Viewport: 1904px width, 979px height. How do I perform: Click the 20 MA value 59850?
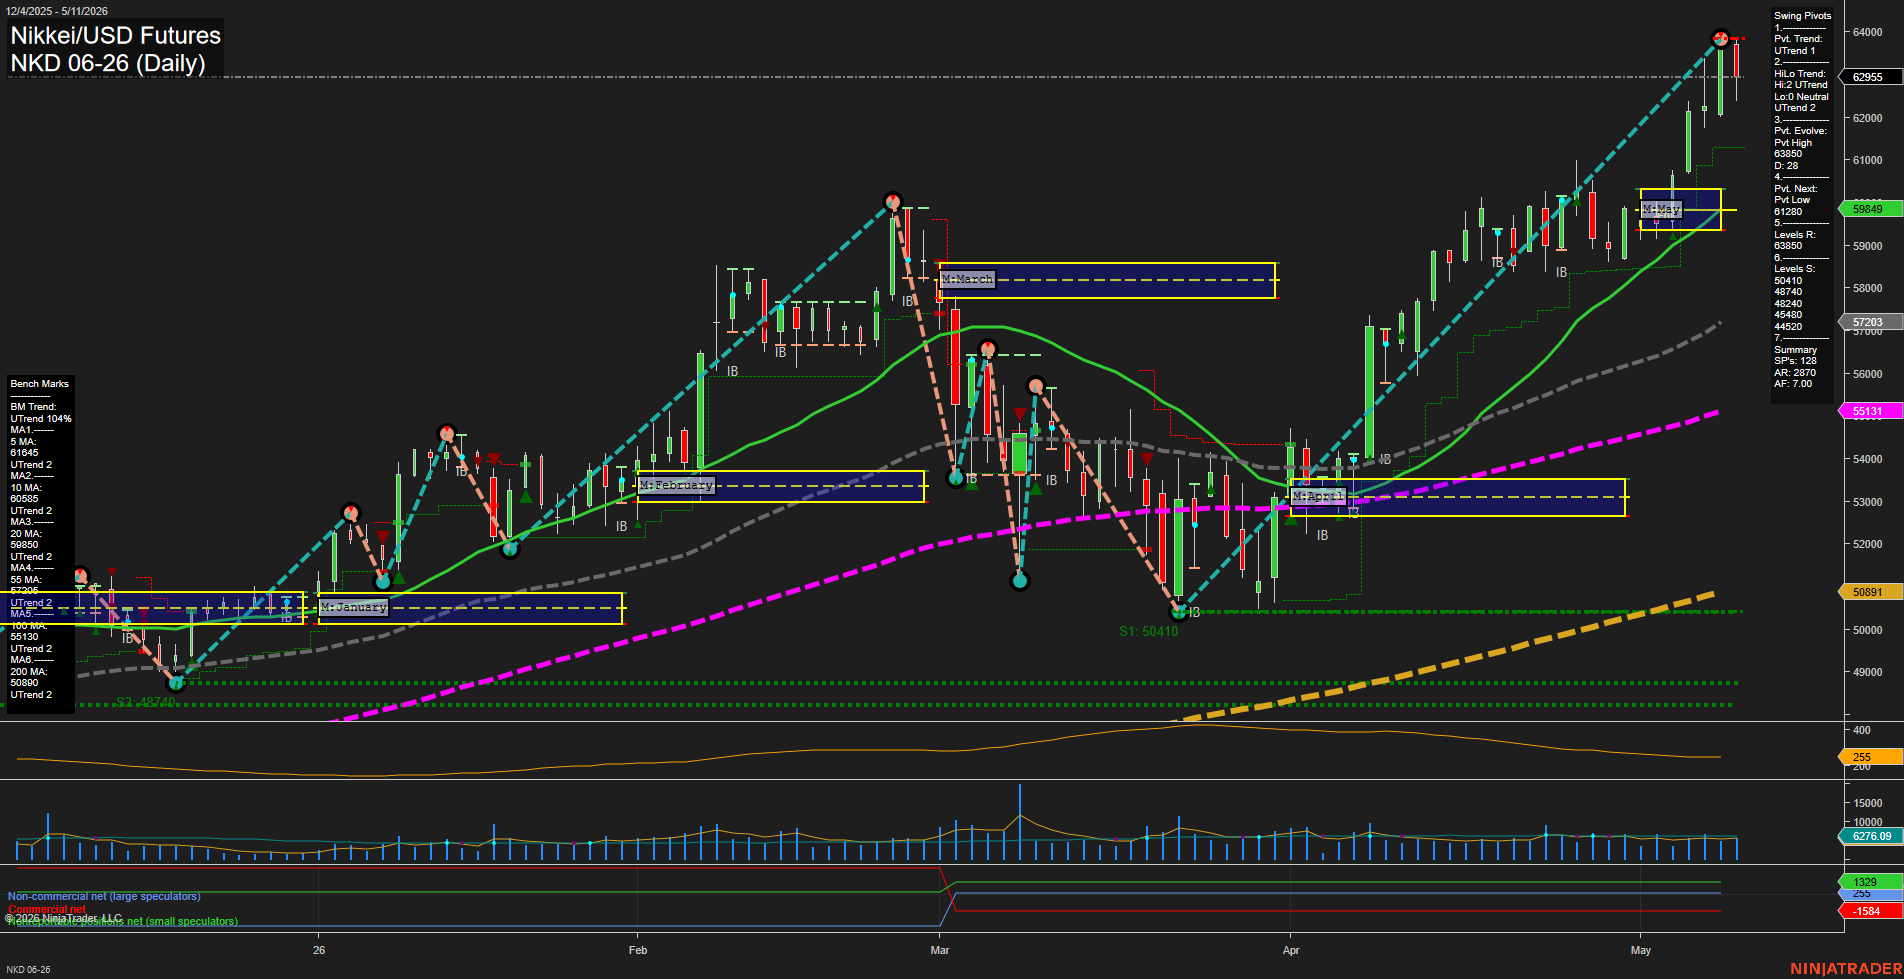[24, 545]
